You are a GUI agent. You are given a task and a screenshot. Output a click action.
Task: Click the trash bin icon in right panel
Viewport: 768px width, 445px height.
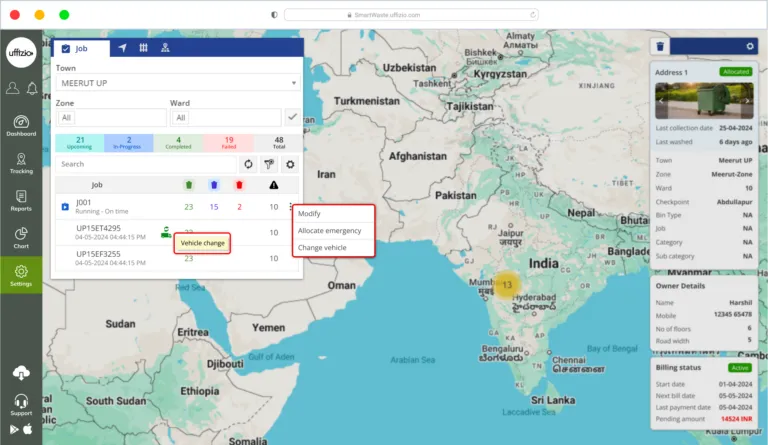coord(659,46)
